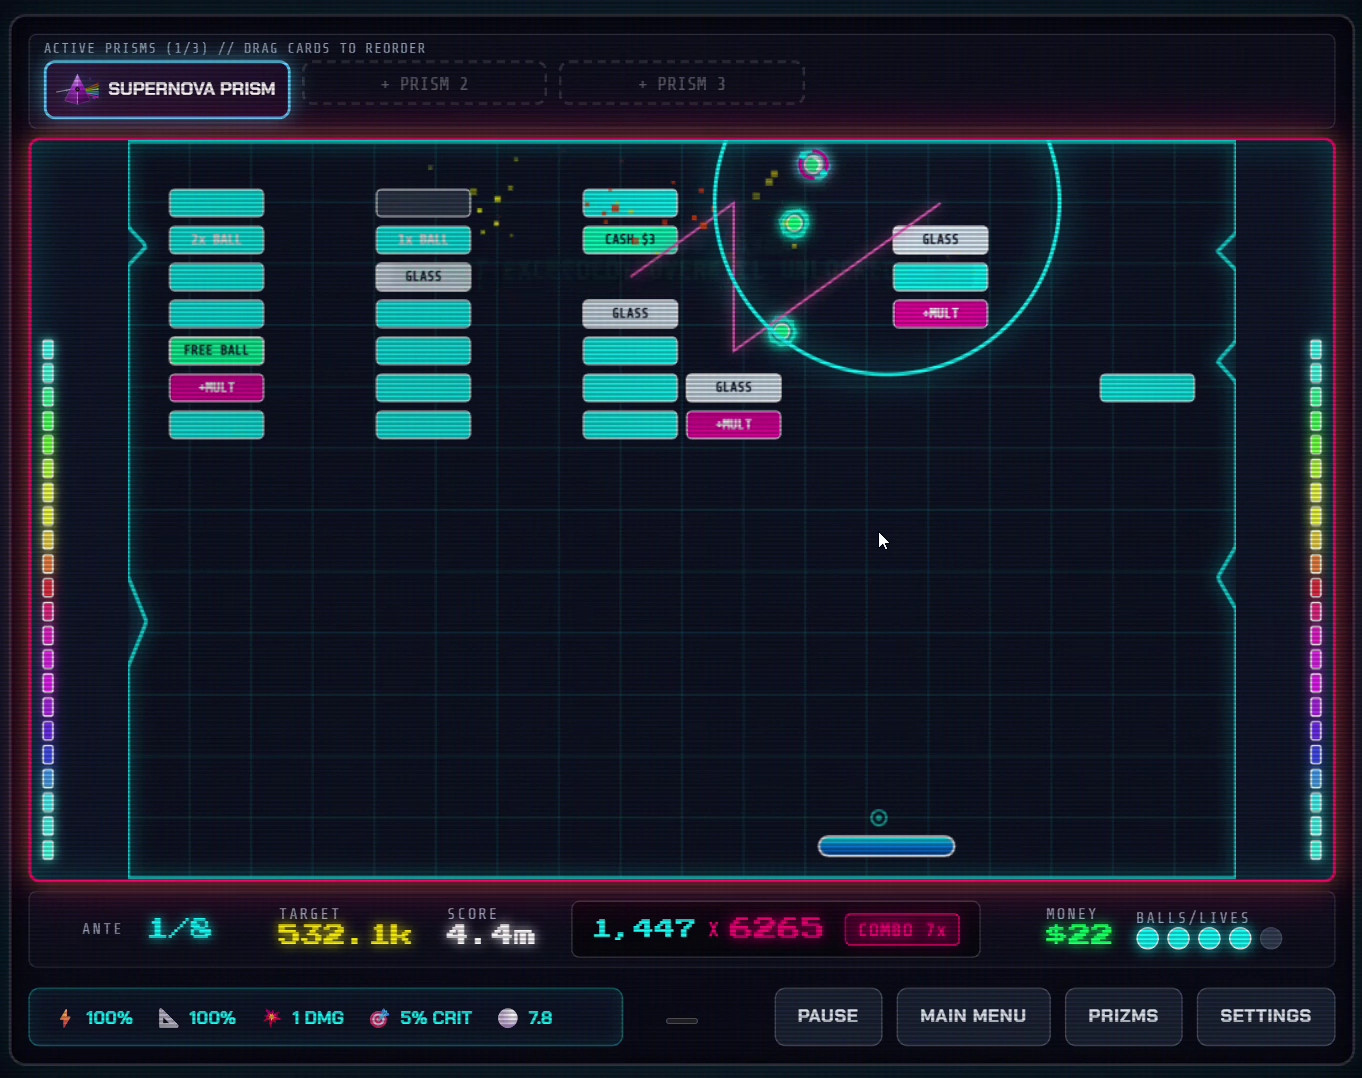Click the CASH $3 brick
The height and width of the screenshot is (1078, 1362).
pos(630,240)
